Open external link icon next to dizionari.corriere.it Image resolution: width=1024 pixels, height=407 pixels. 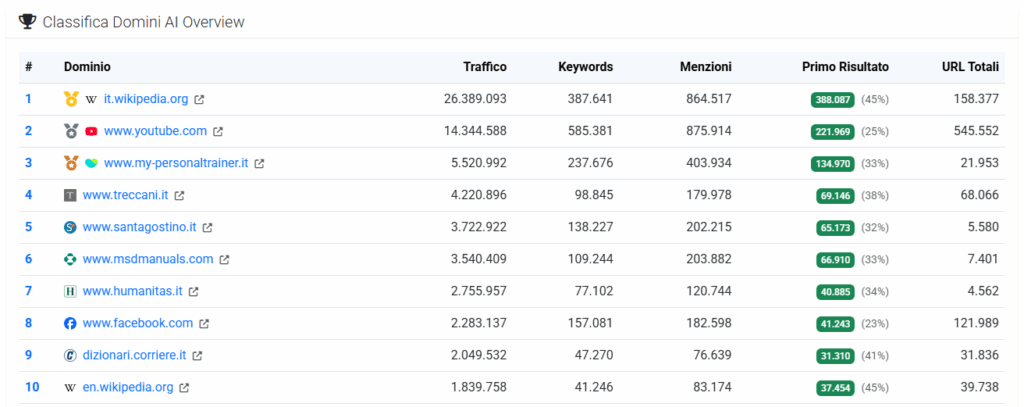coord(197,355)
